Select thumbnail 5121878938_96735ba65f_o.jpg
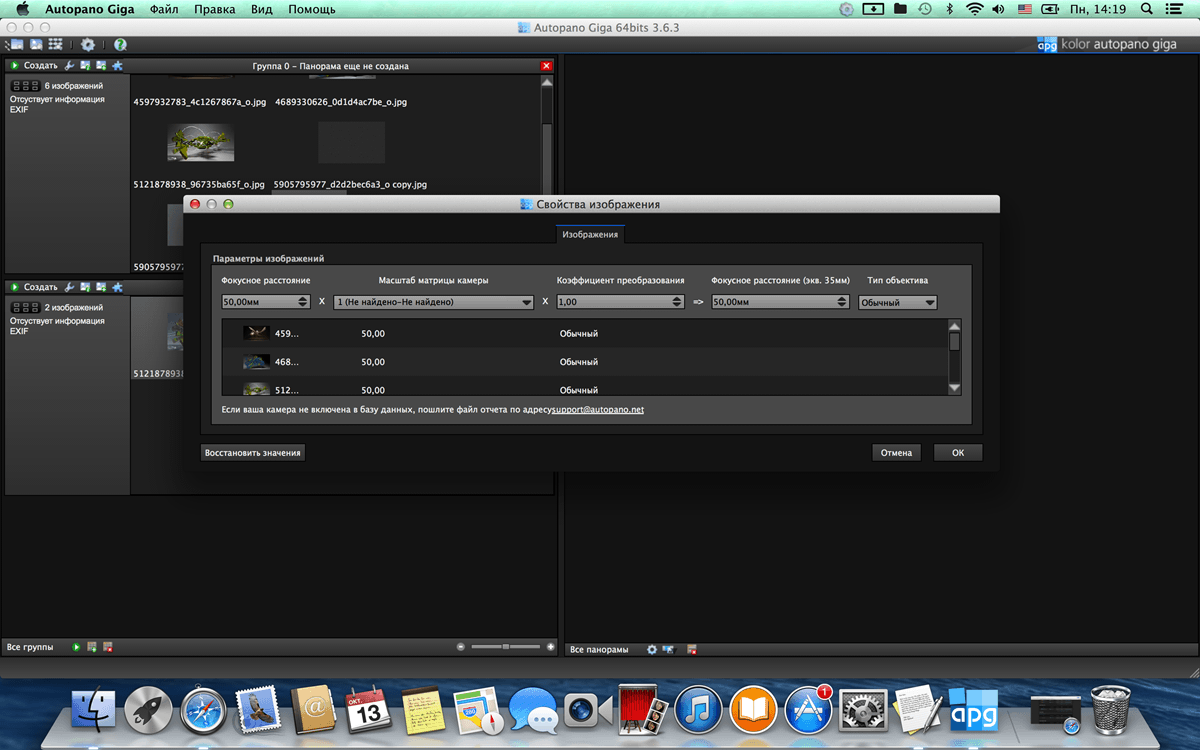 point(201,142)
